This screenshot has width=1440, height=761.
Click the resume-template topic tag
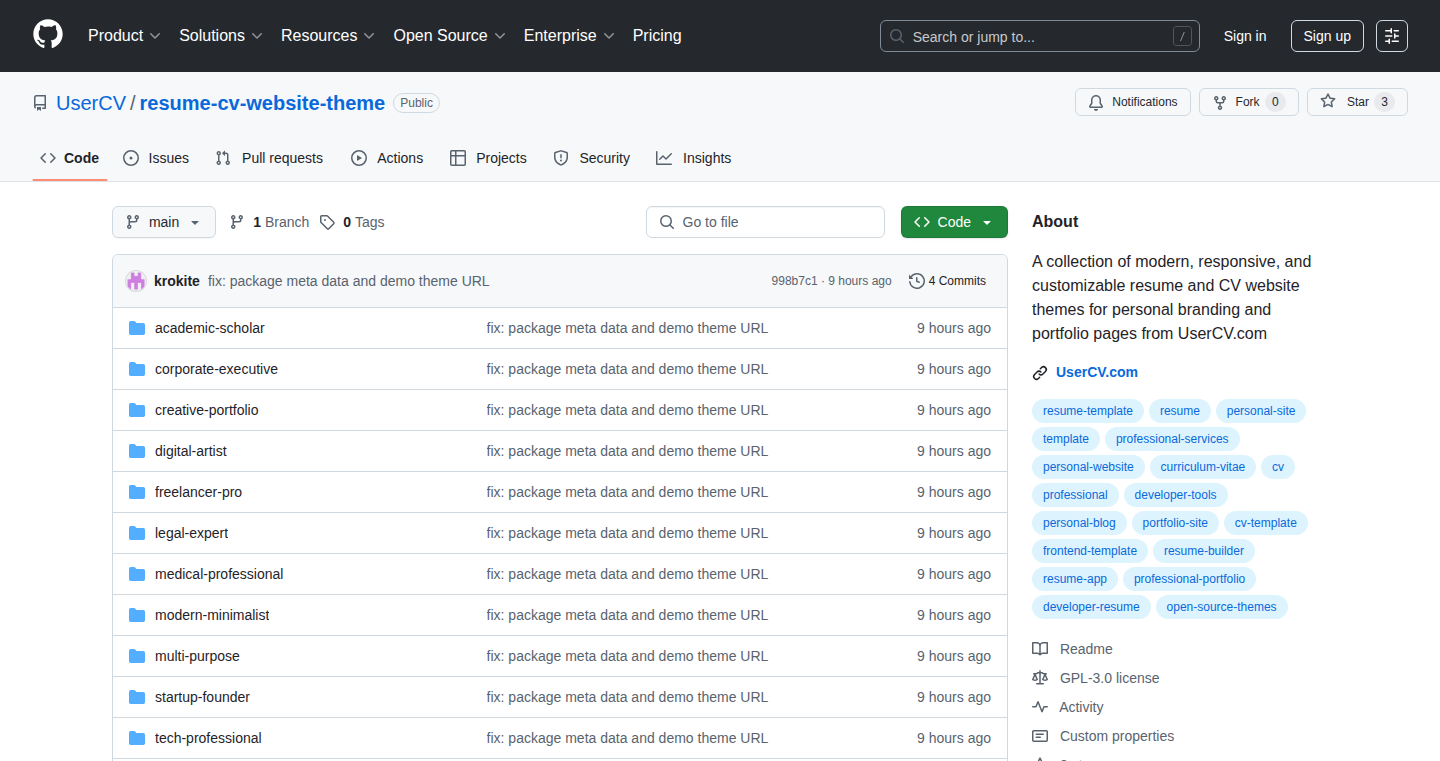[1088, 411]
